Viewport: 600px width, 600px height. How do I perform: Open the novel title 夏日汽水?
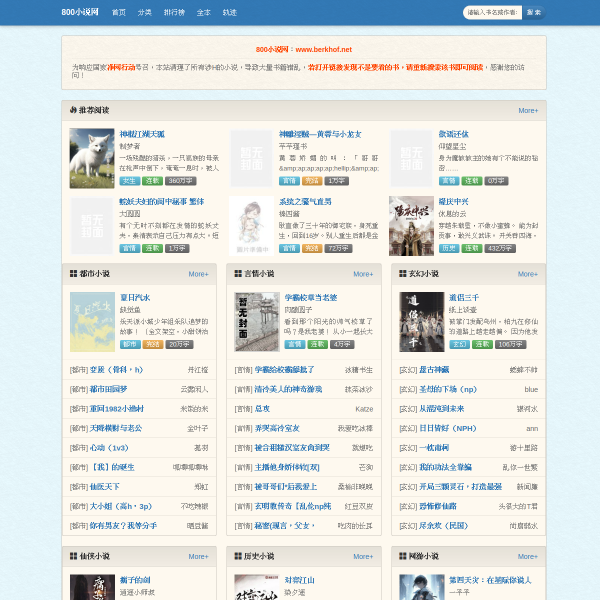point(135,298)
